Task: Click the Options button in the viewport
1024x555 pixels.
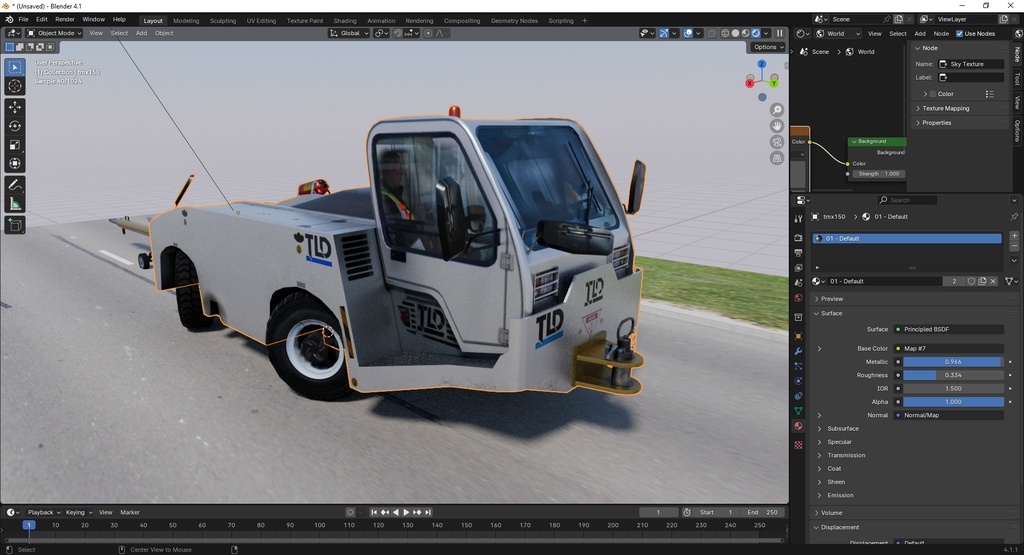Action: tap(767, 47)
